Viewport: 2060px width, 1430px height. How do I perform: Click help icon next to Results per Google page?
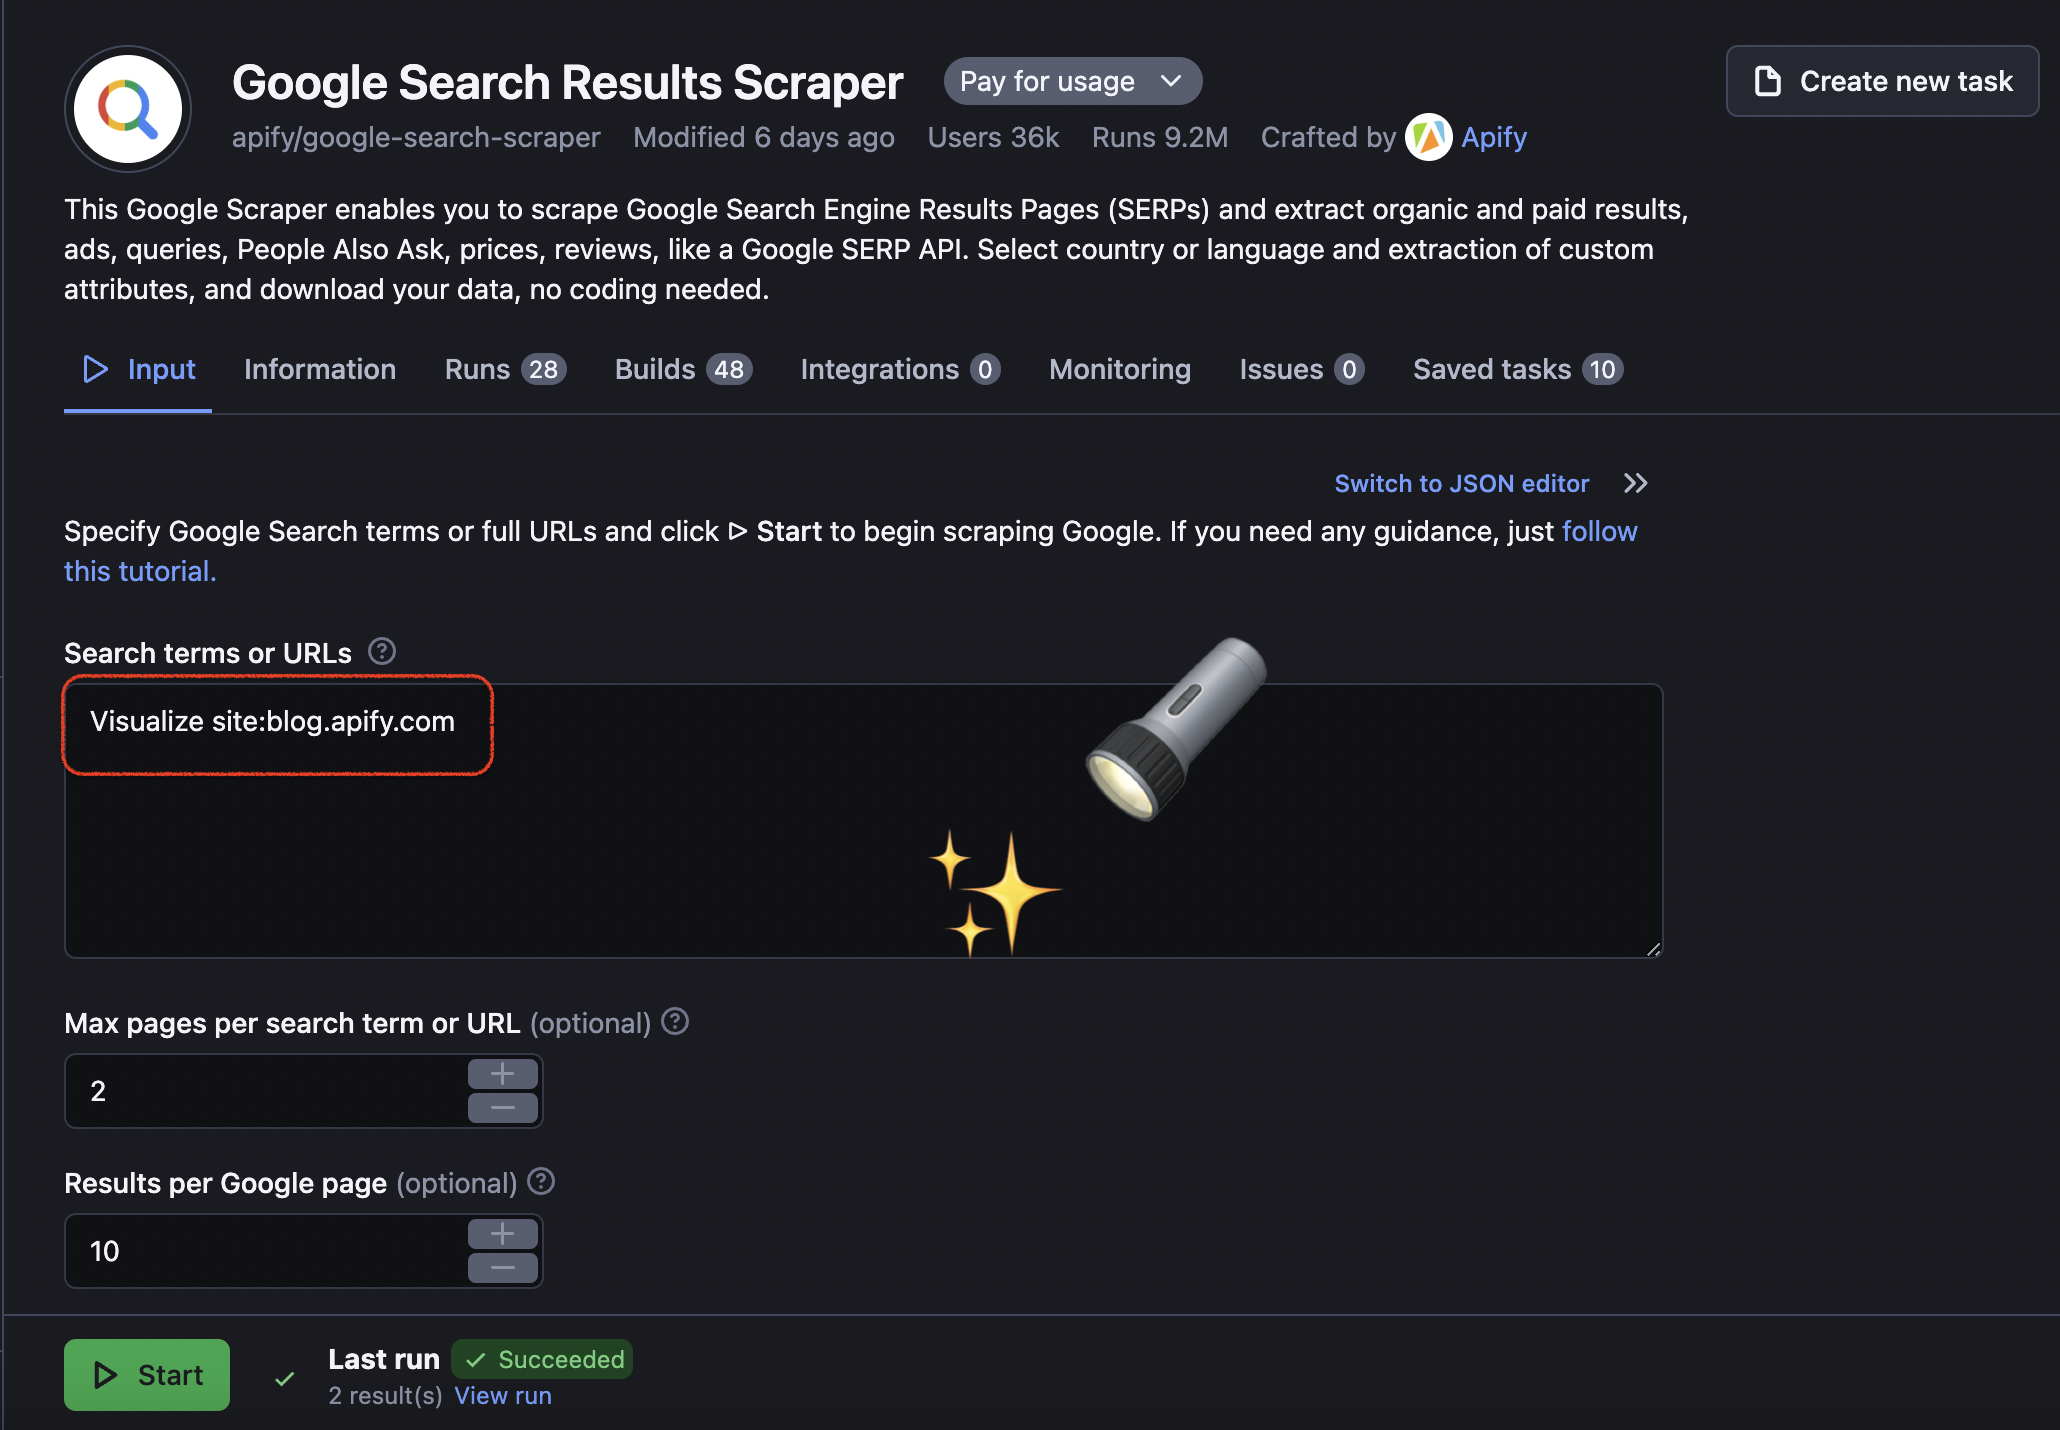[x=541, y=1182]
